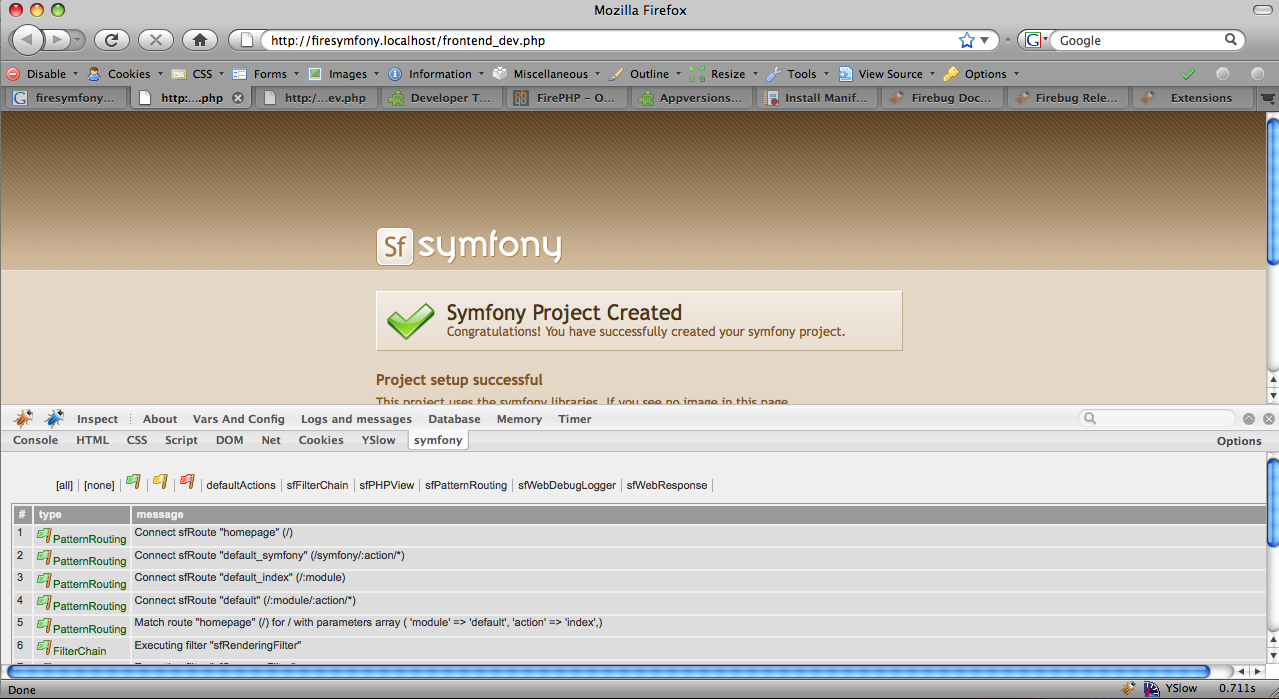Open the Images dropdown menu
This screenshot has width=1279, height=699.
pos(343,74)
